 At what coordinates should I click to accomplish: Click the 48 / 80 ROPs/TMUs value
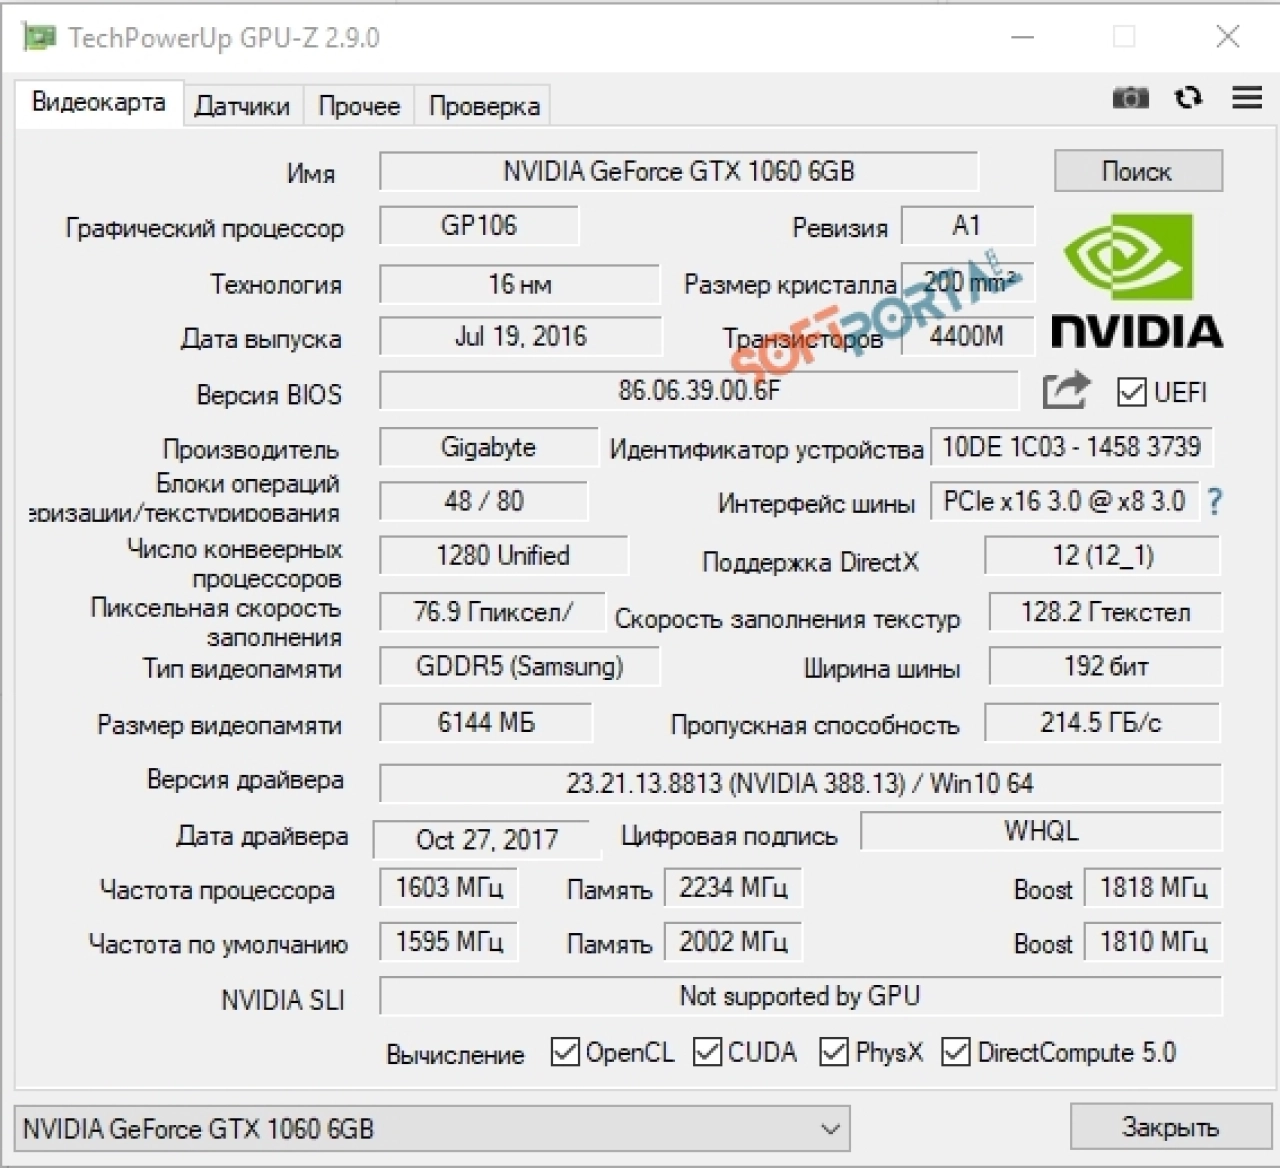[484, 501]
